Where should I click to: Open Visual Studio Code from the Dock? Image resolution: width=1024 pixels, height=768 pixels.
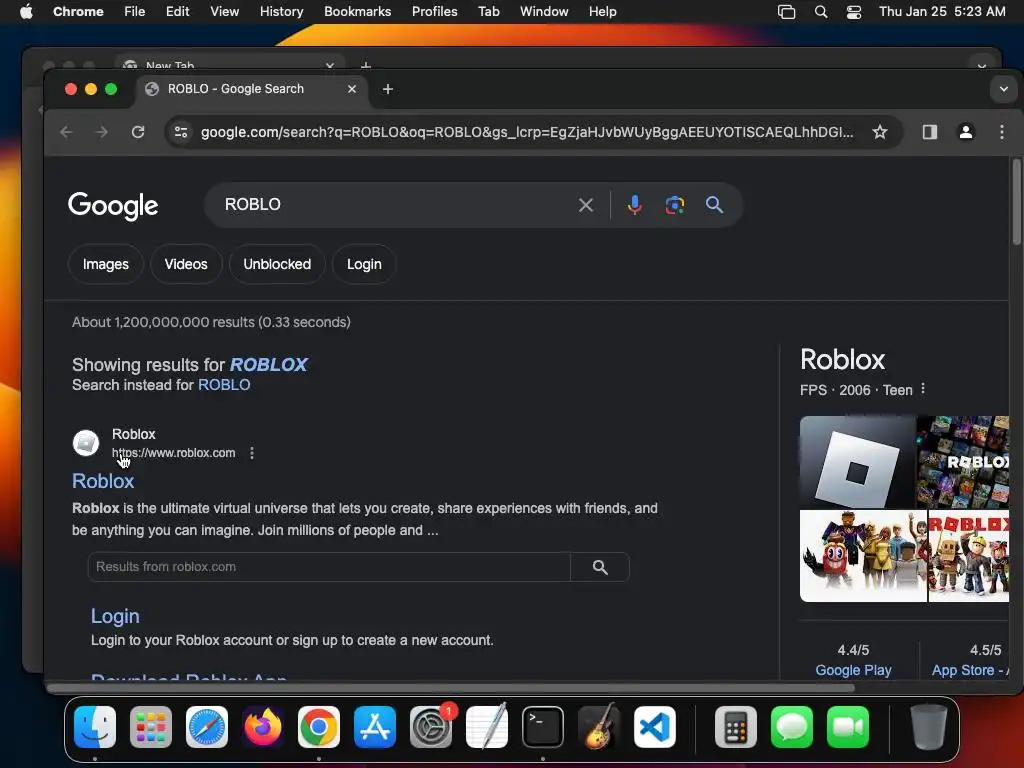(x=655, y=727)
